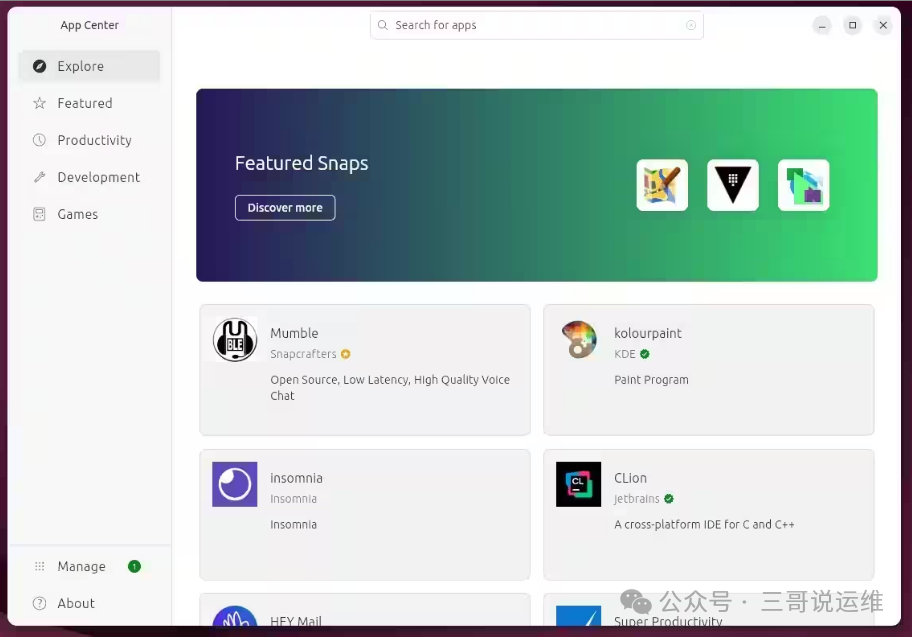
Task: Open the map-editor featured snap icon
Action: [x=662, y=185]
